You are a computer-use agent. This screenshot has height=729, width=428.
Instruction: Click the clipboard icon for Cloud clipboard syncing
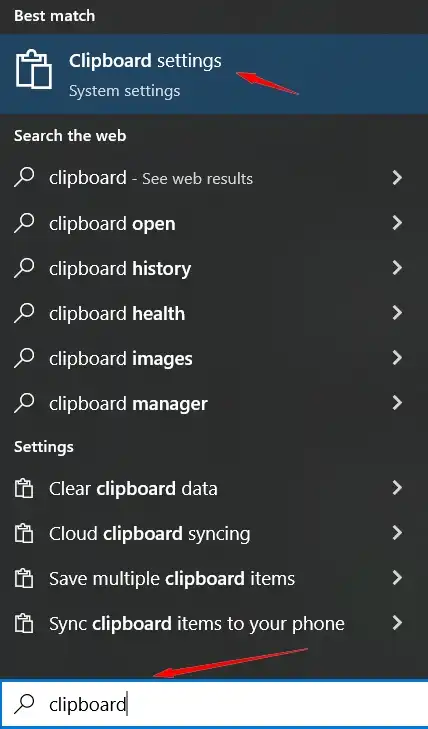pyautogui.click(x=24, y=534)
